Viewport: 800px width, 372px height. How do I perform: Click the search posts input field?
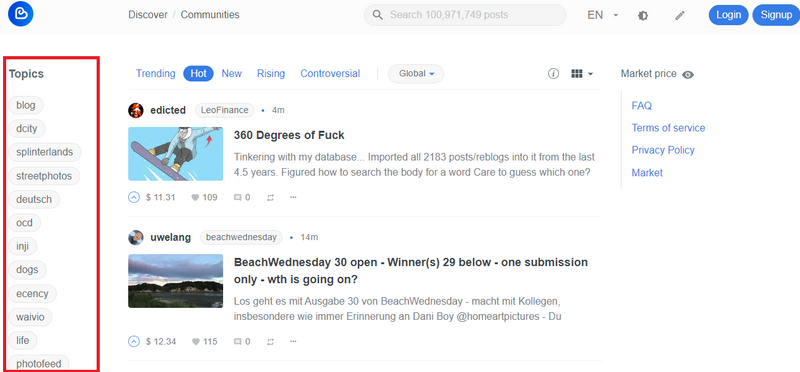(x=465, y=15)
